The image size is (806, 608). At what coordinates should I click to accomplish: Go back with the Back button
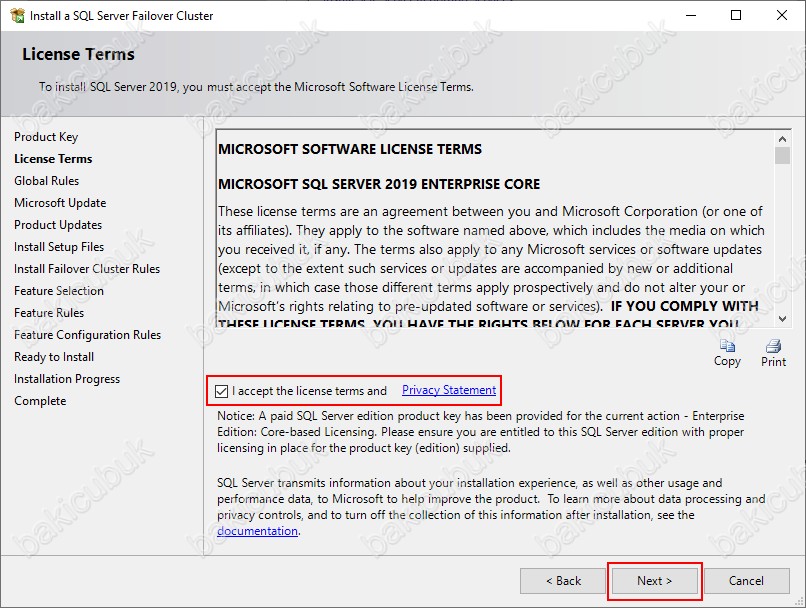point(563,581)
